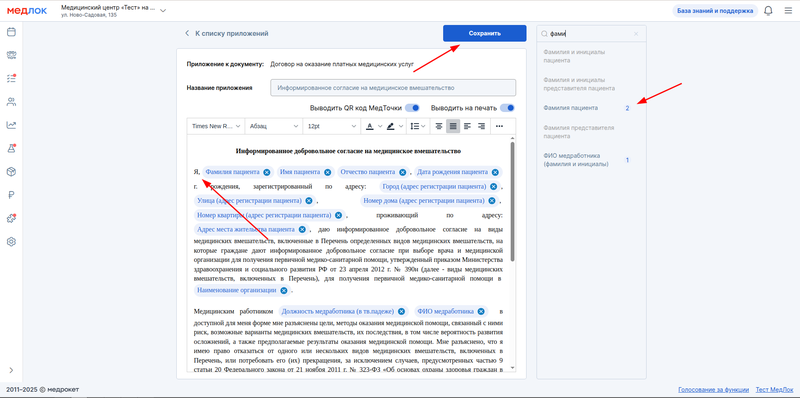This screenshot has width=800, height=398.
Task: Open the hamburger menu in top right
Action: [x=788, y=11]
